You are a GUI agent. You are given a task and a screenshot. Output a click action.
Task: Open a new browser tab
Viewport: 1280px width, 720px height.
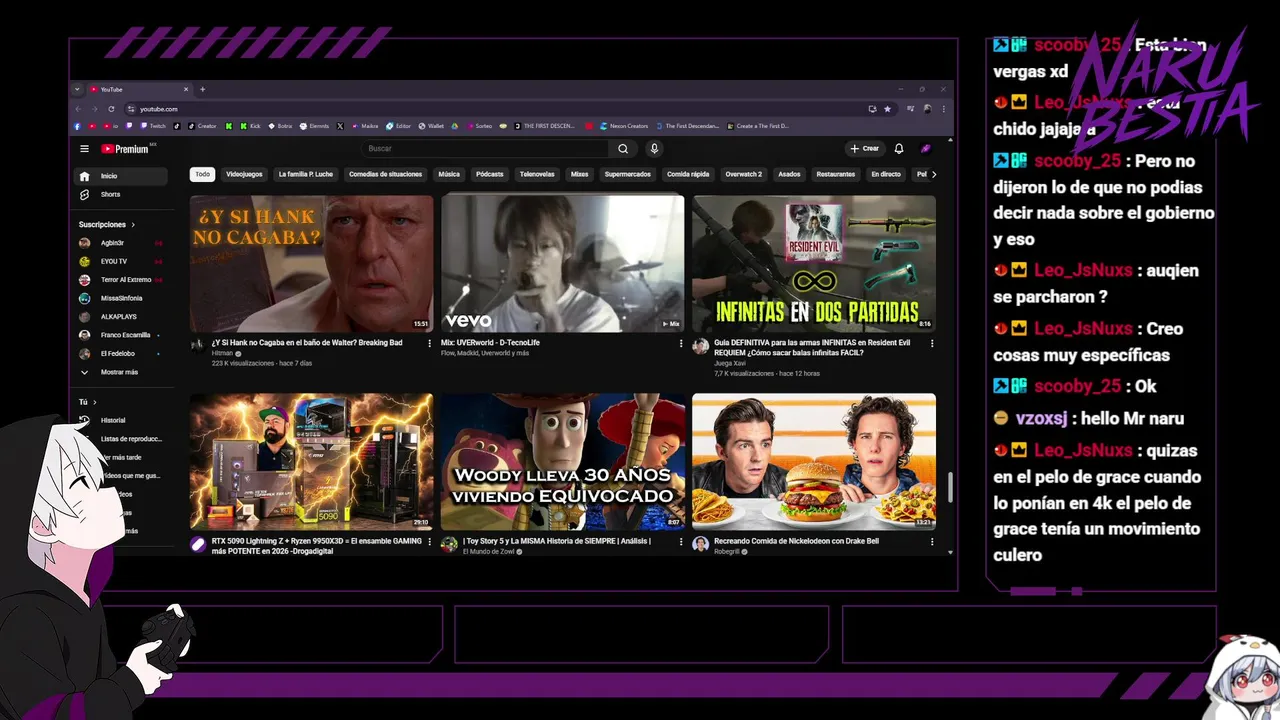(202, 89)
